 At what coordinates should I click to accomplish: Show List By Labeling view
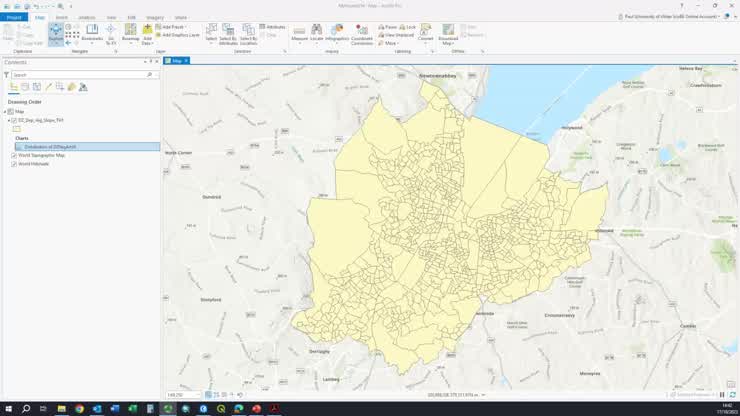tap(72, 87)
